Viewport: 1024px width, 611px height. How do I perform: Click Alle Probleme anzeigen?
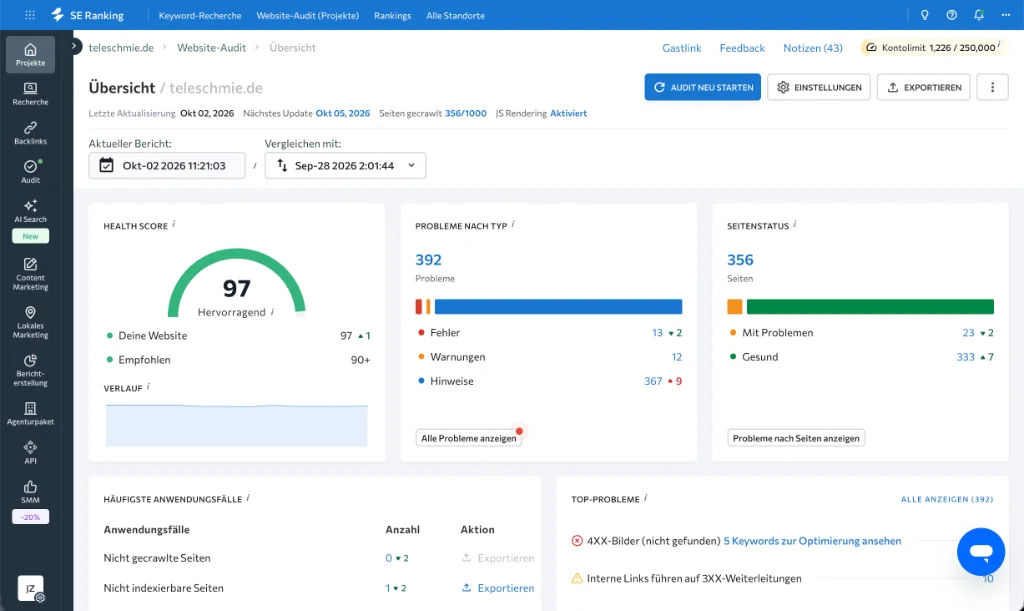click(x=468, y=438)
